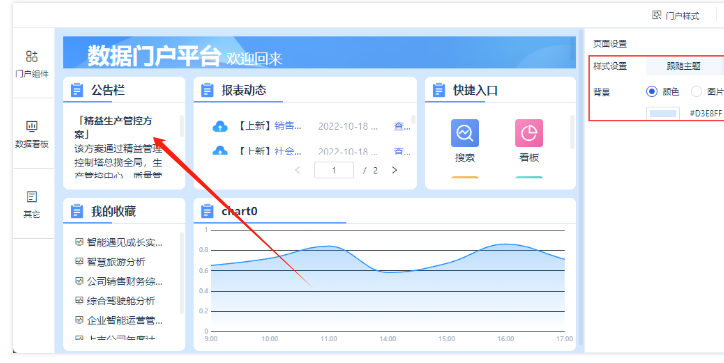The image size is (724, 363).
Task: Open the 其它 sidebar panel
Action: 32,204
